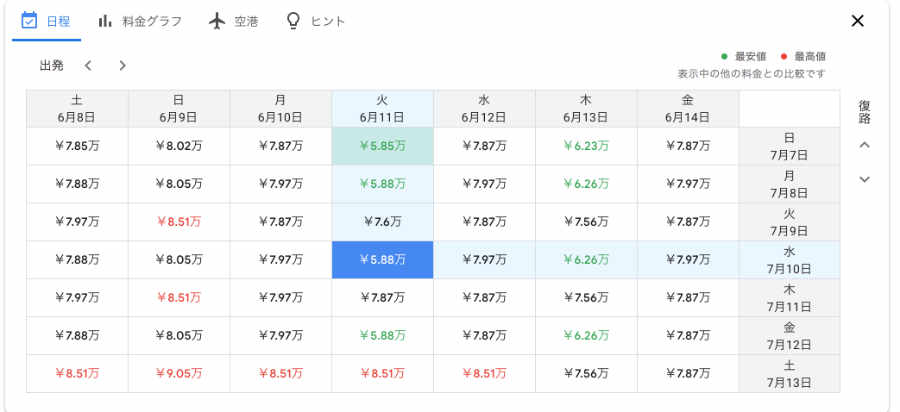900x412 pixels.
Task: Select 6月10日 departure column header
Action: click(281, 108)
